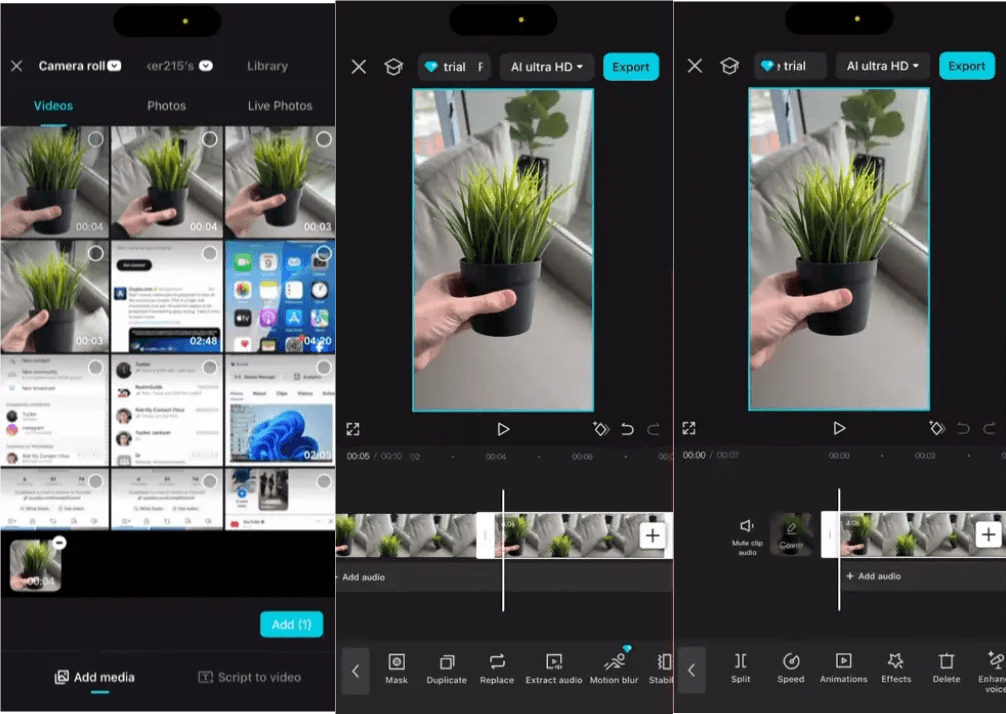Screen dimensions: 1006x714
Task: Tap the Duplicate clip icon
Action: [447, 662]
